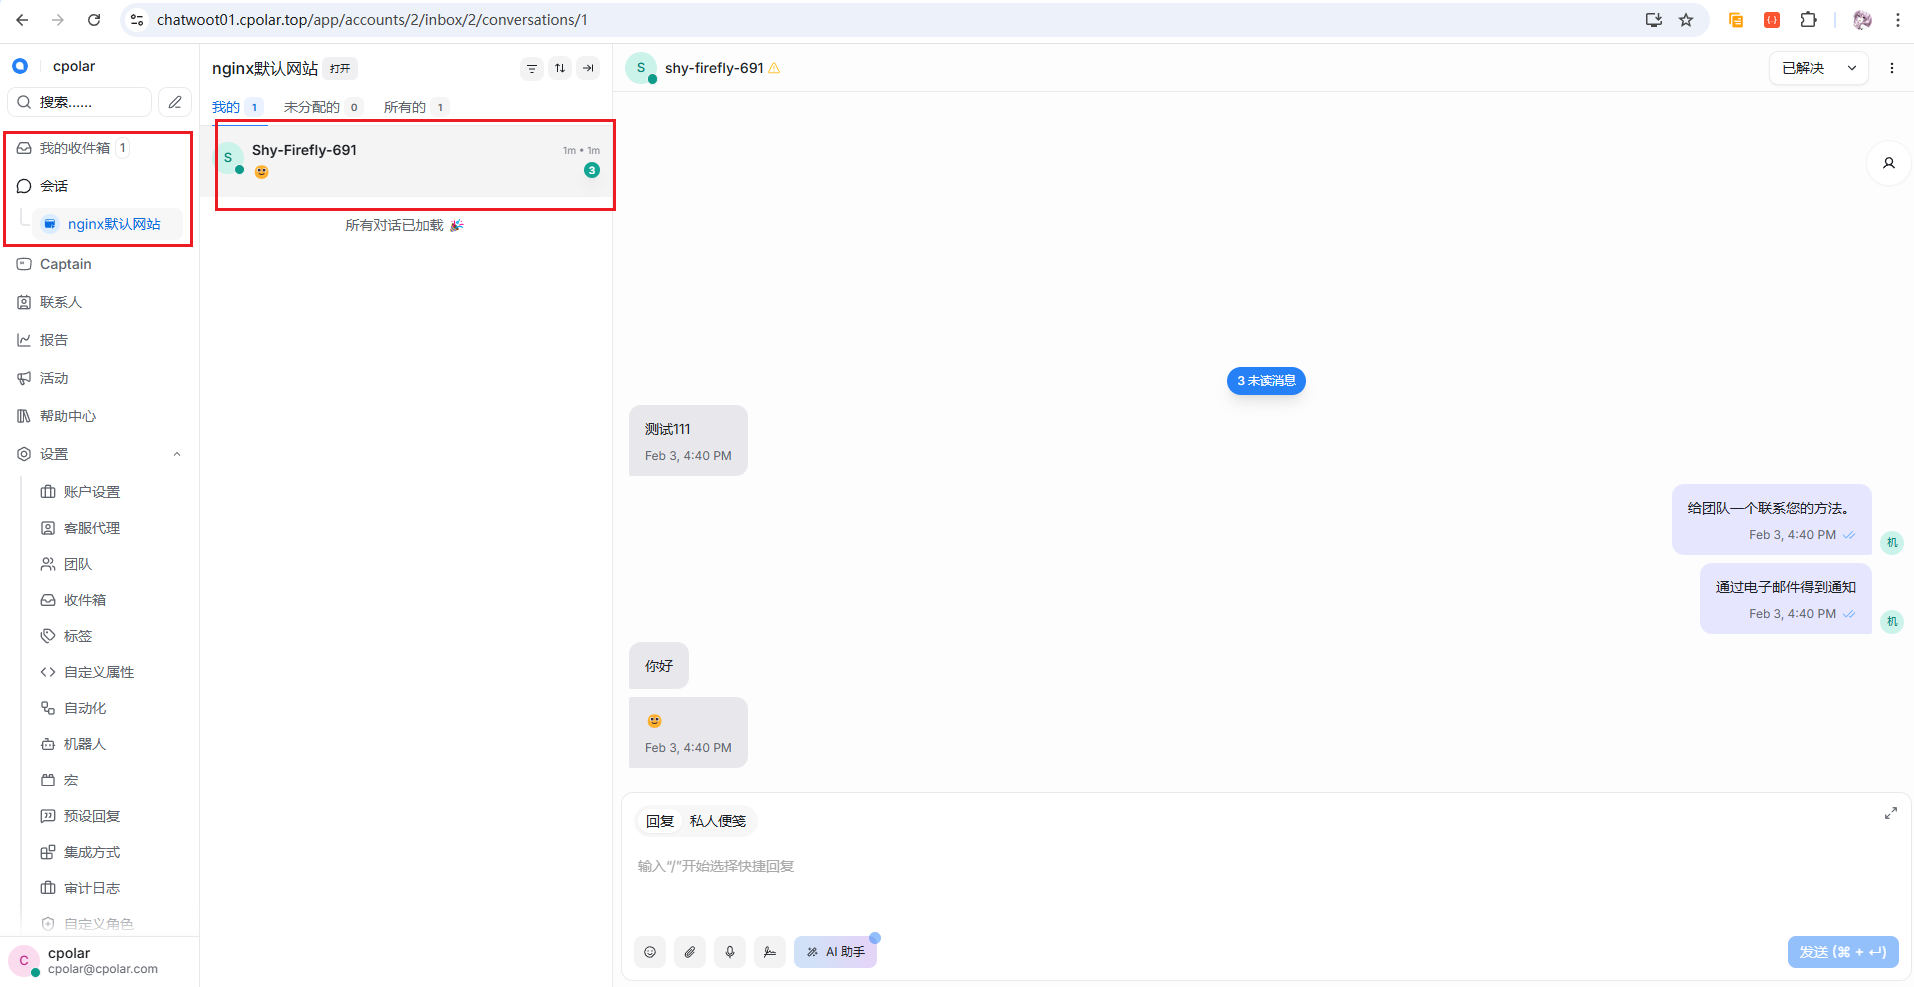
Task: Open conversation filter options
Action: pos(532,68)
